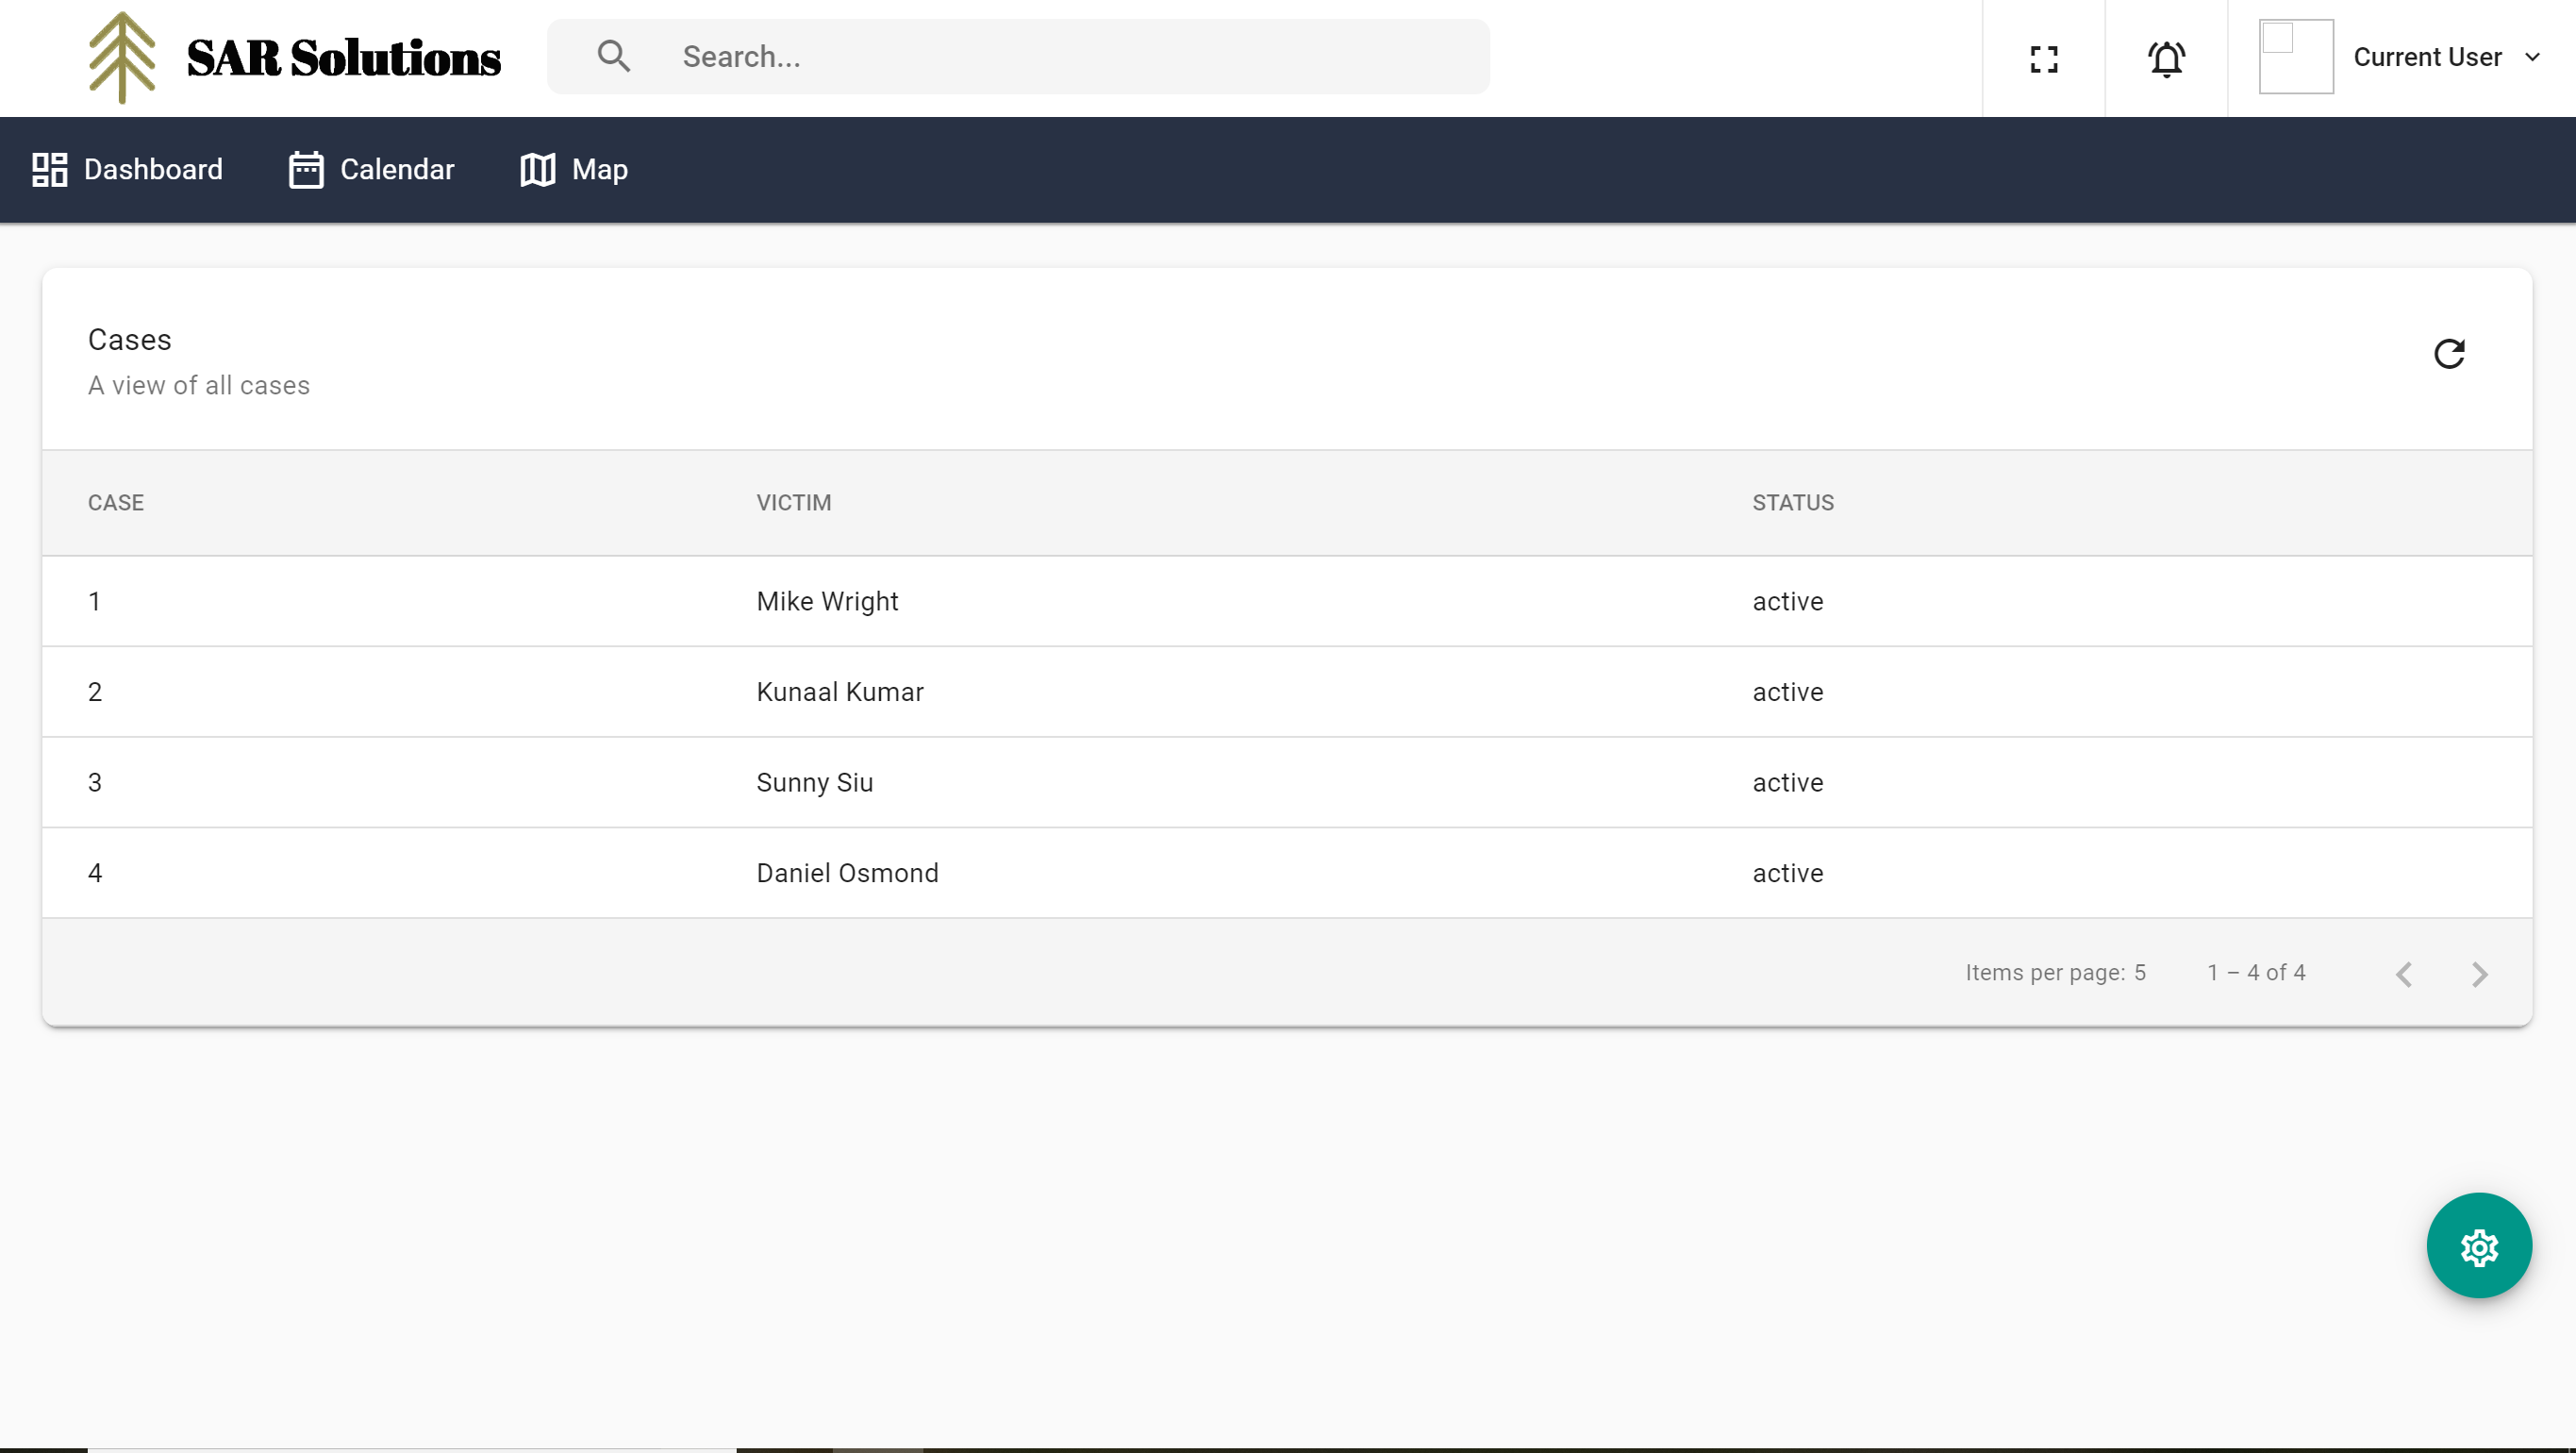Open the teal settings gear button
Viewport: 2576px width, 1453px height.
[2478, 1246]
